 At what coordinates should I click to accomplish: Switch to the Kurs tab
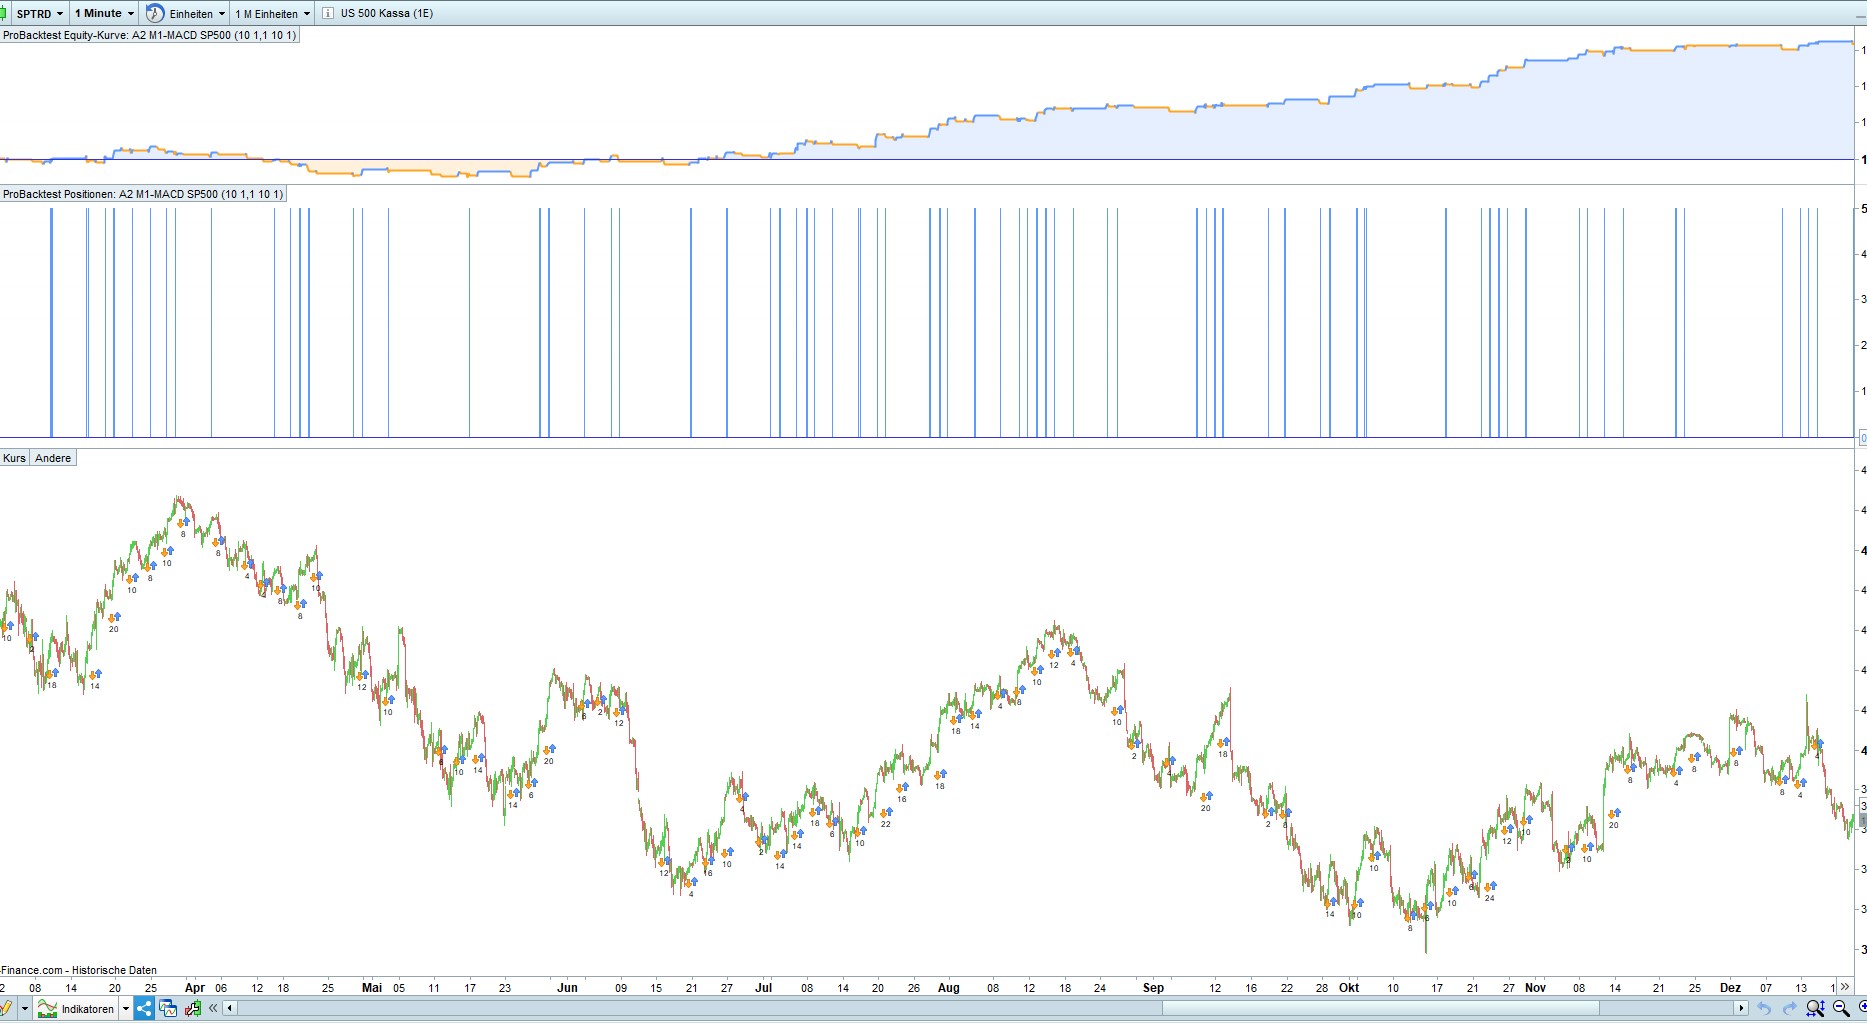coord(14,458)
